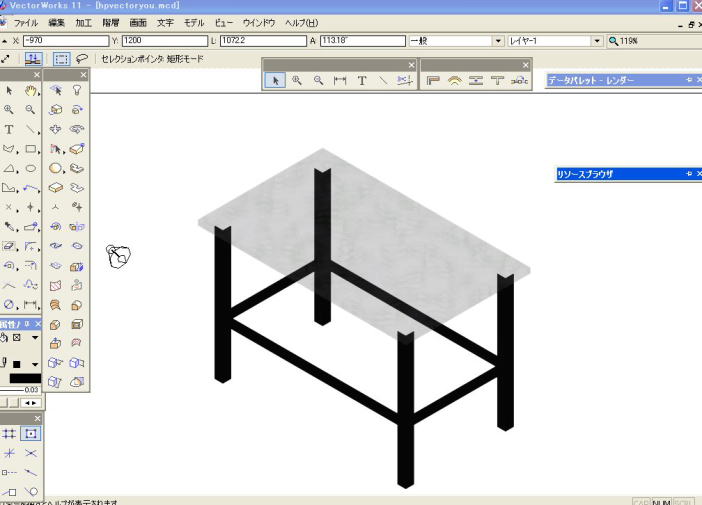Viewport: 702px width, 505px height.
Task: Select the Ellipse tool
Action: (x=30, y=168)
